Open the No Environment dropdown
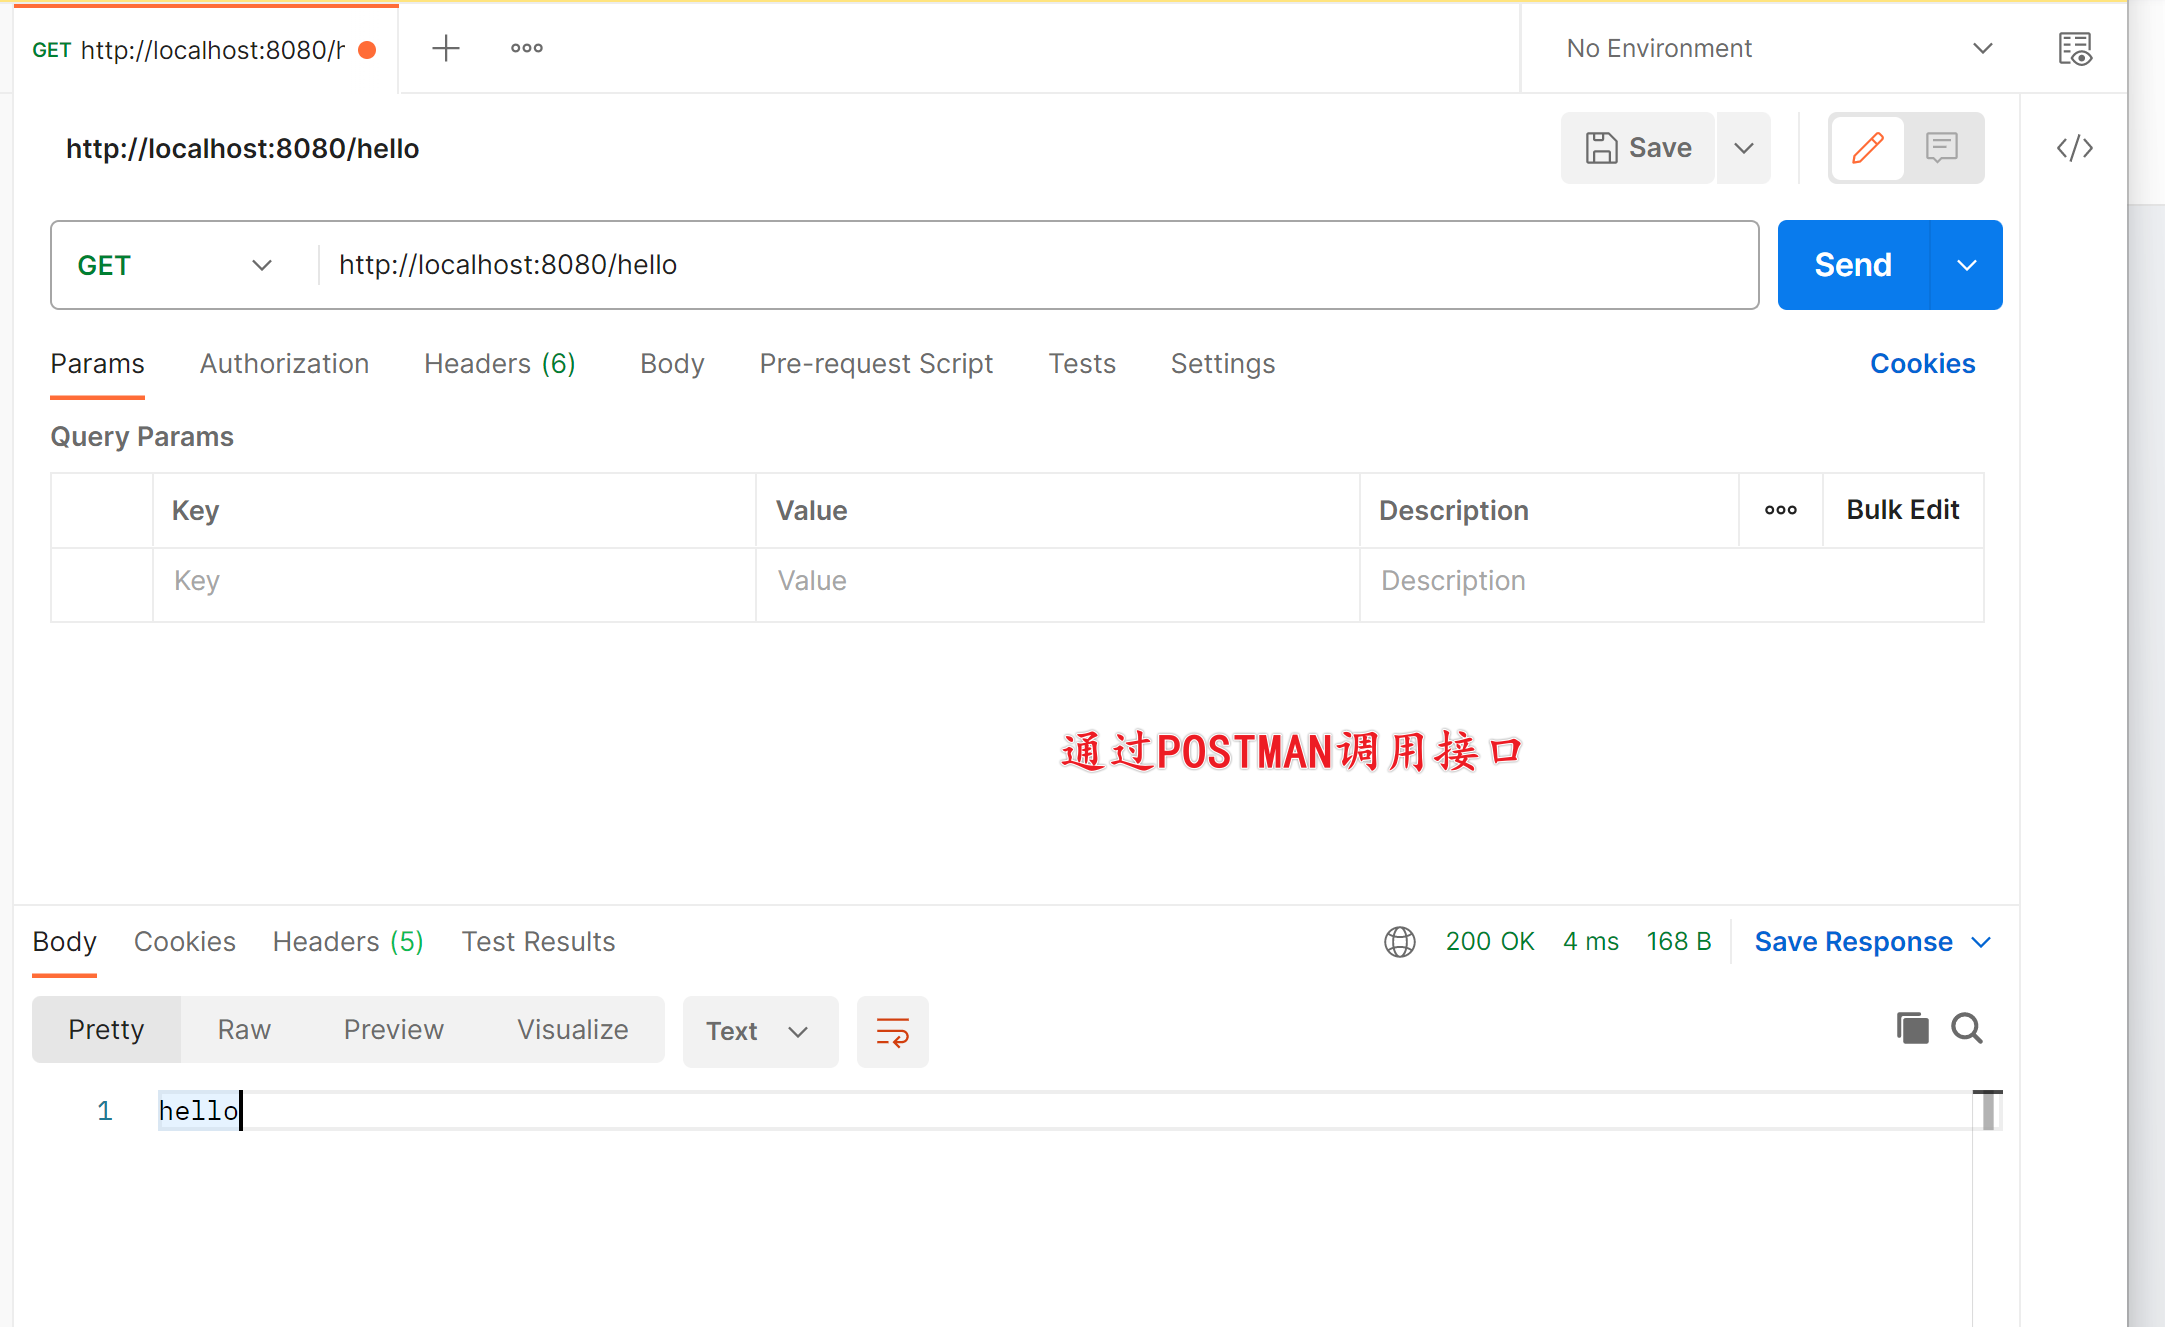This screenshot has width=2165, height=1327. (x=1778, y=48)
